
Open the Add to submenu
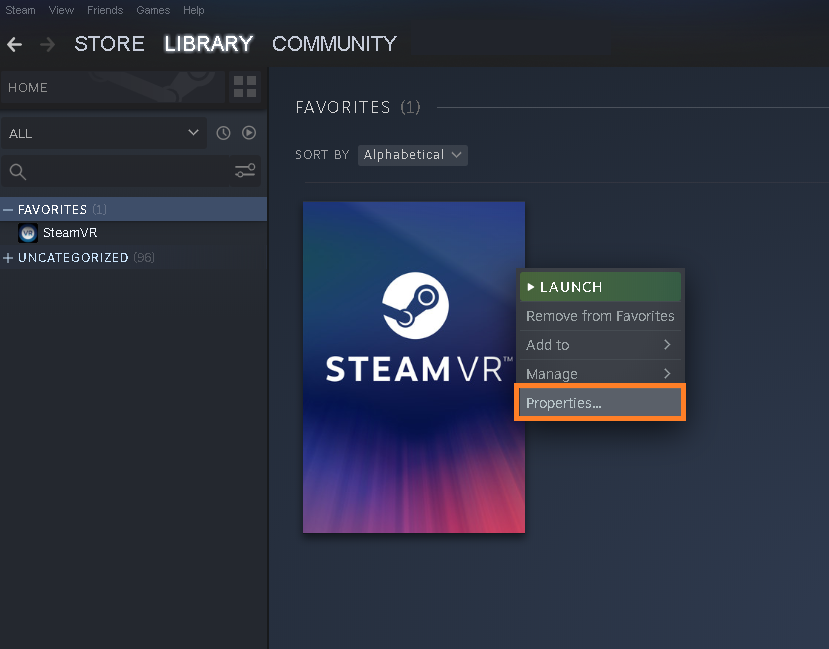point(599,344)
